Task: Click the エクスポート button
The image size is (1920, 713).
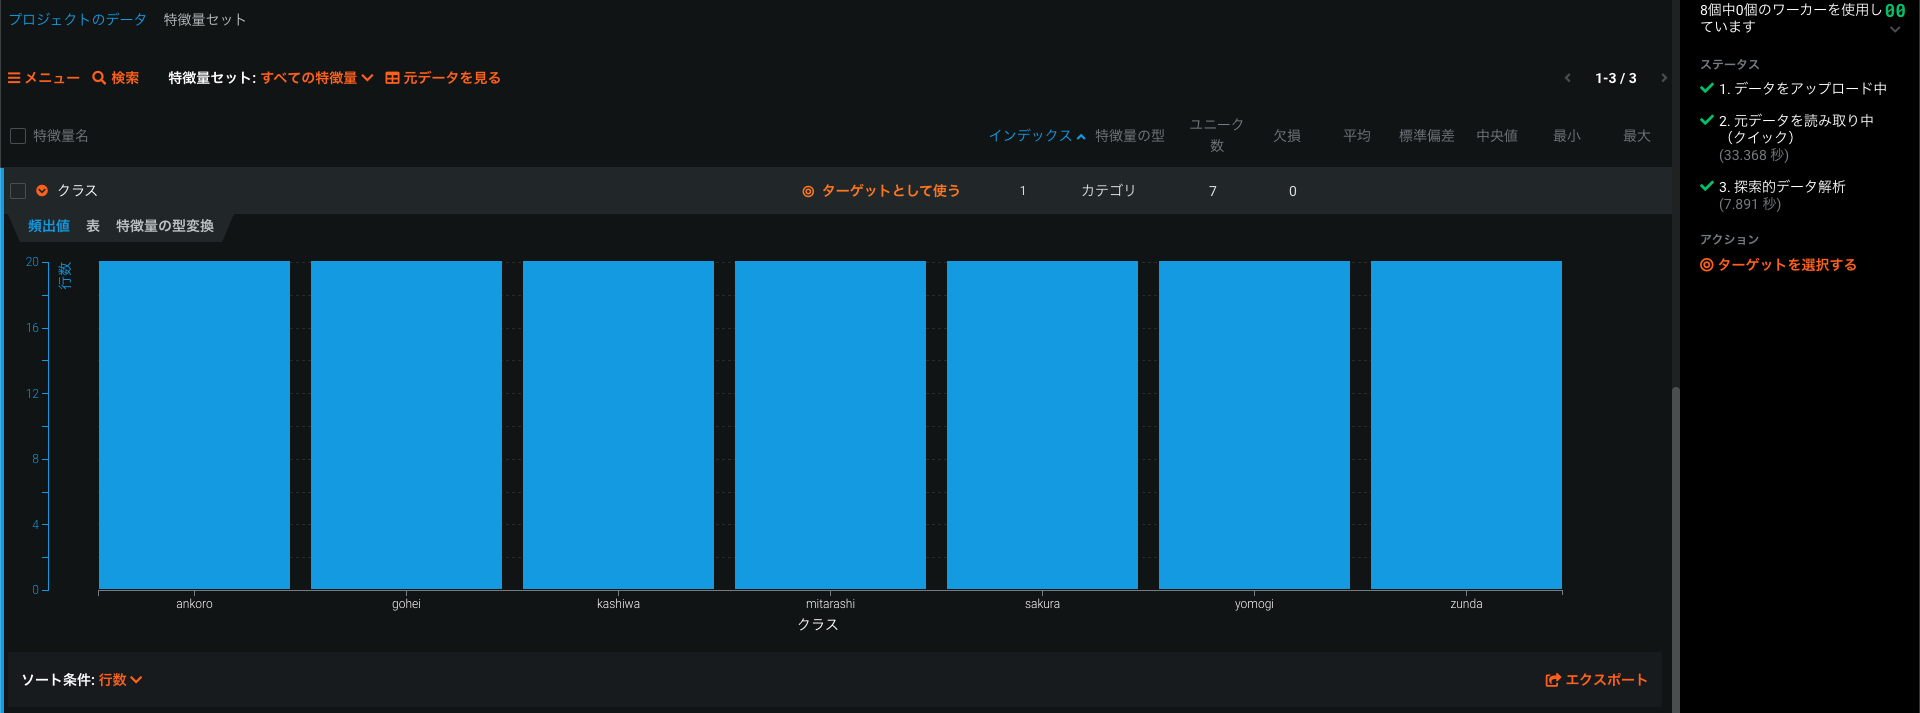Action: pos(1596,680)
